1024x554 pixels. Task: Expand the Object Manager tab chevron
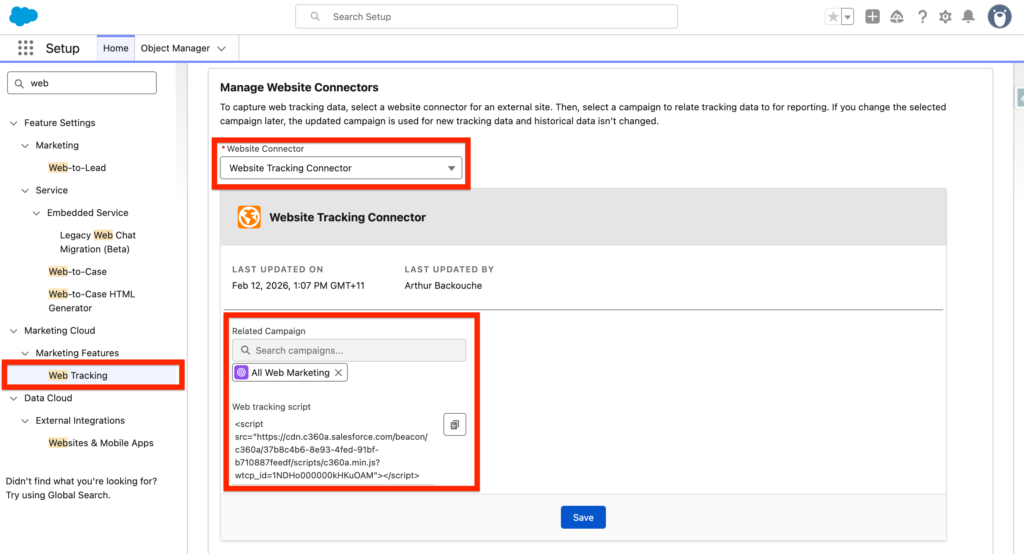tap(221, 48)
